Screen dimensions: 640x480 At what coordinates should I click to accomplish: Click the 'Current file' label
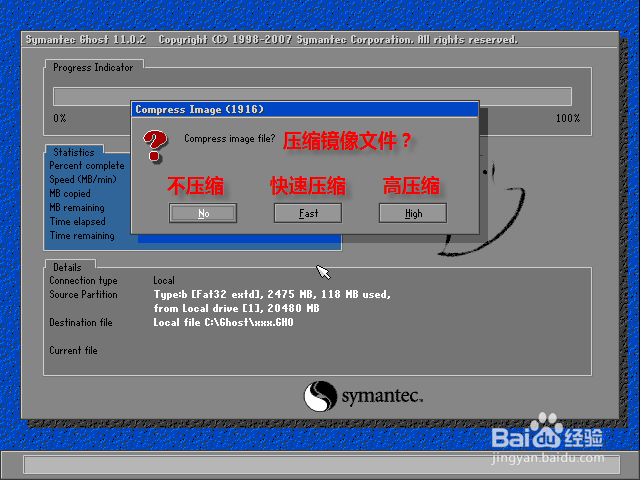[x=73, y=350]
